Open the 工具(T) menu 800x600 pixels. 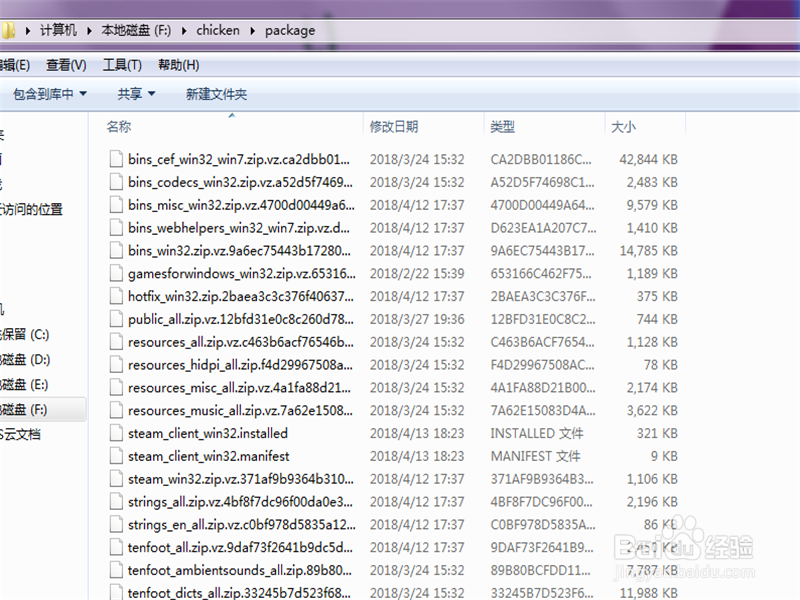coord(123,63)
